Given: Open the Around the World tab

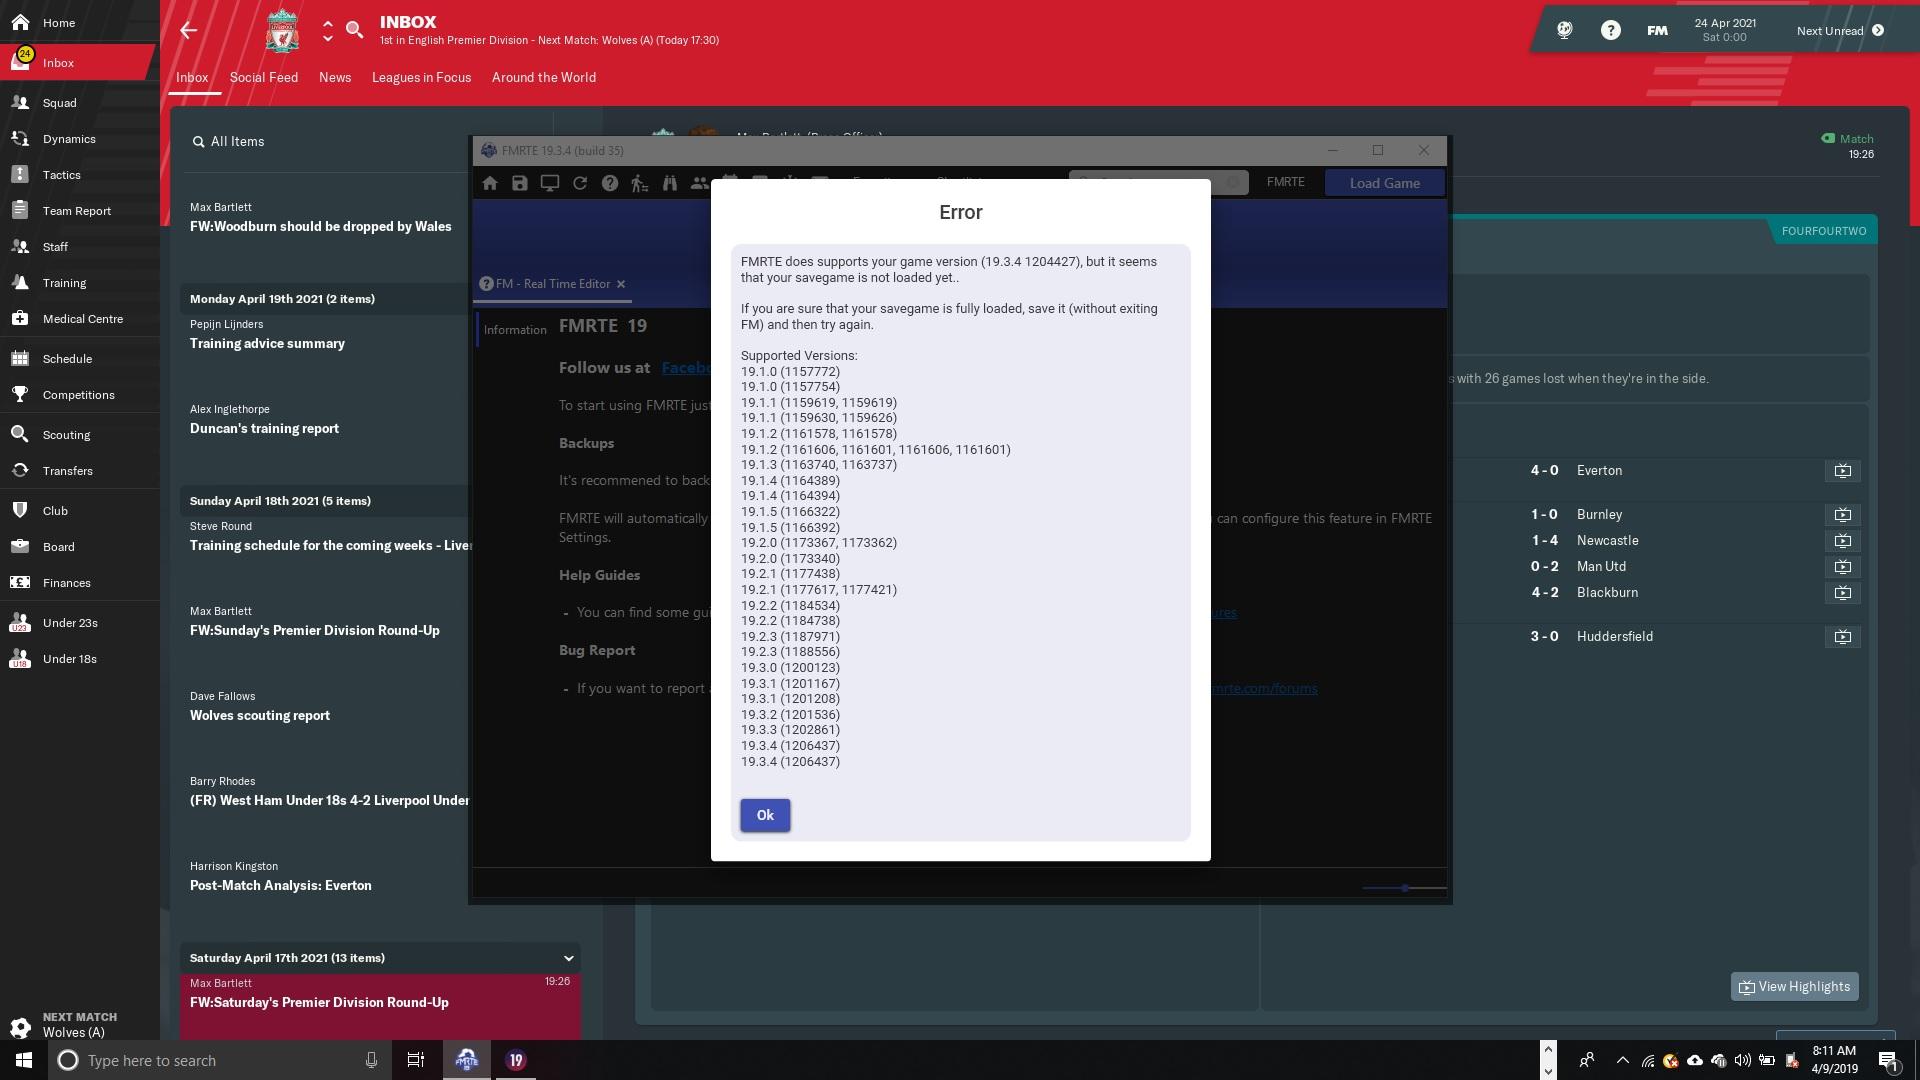Looking at the screenshot, I should 544,77.
